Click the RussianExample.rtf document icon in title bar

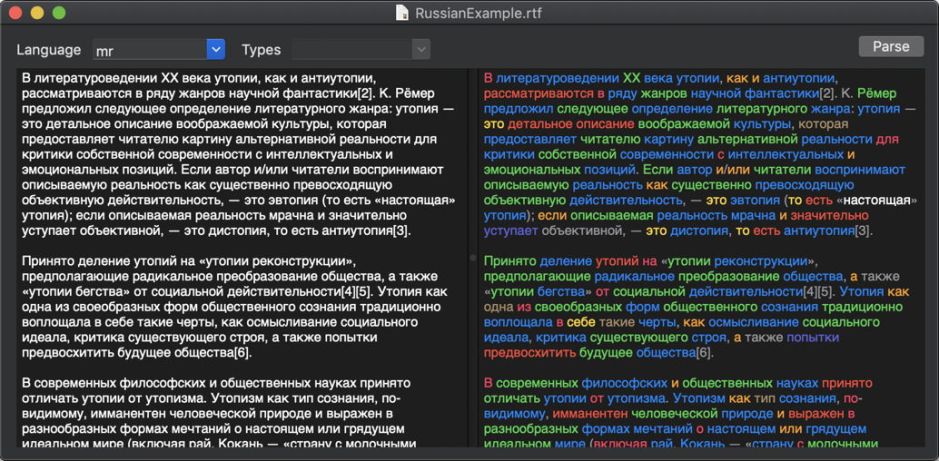(402, 14)
